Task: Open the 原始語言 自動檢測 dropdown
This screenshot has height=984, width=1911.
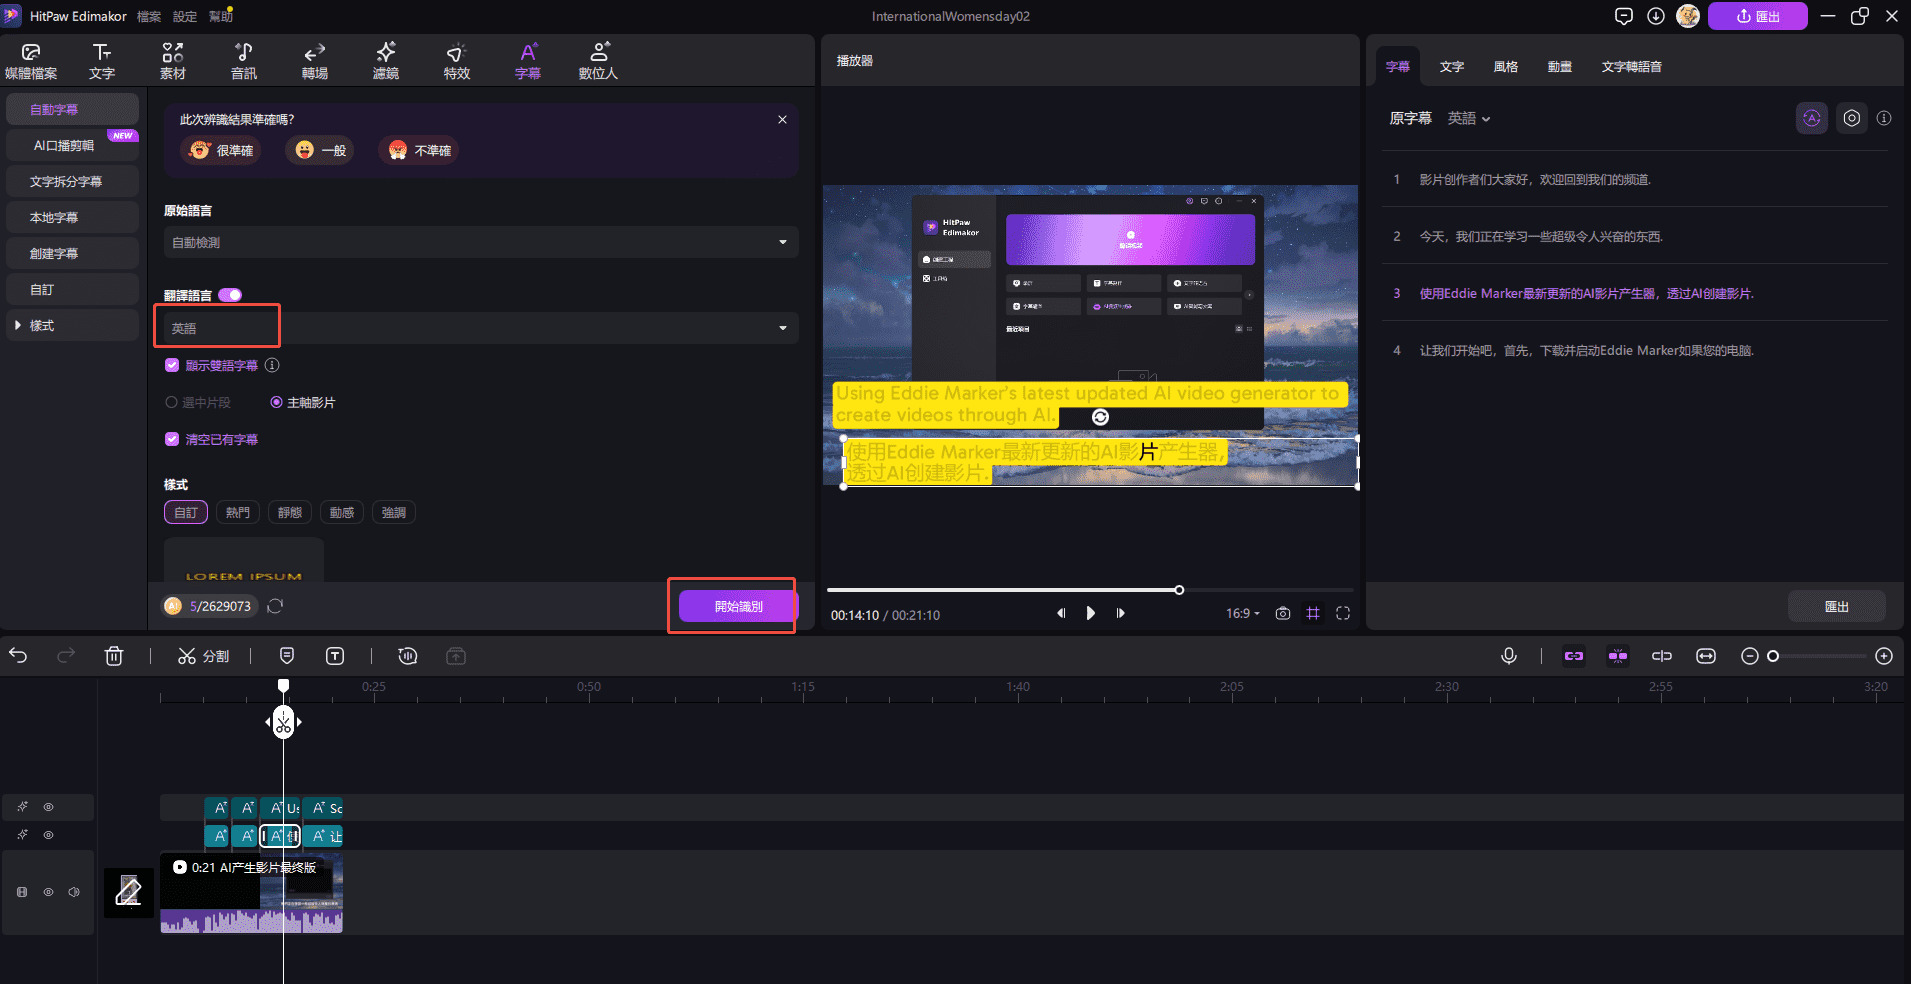Action: [480, 242]
